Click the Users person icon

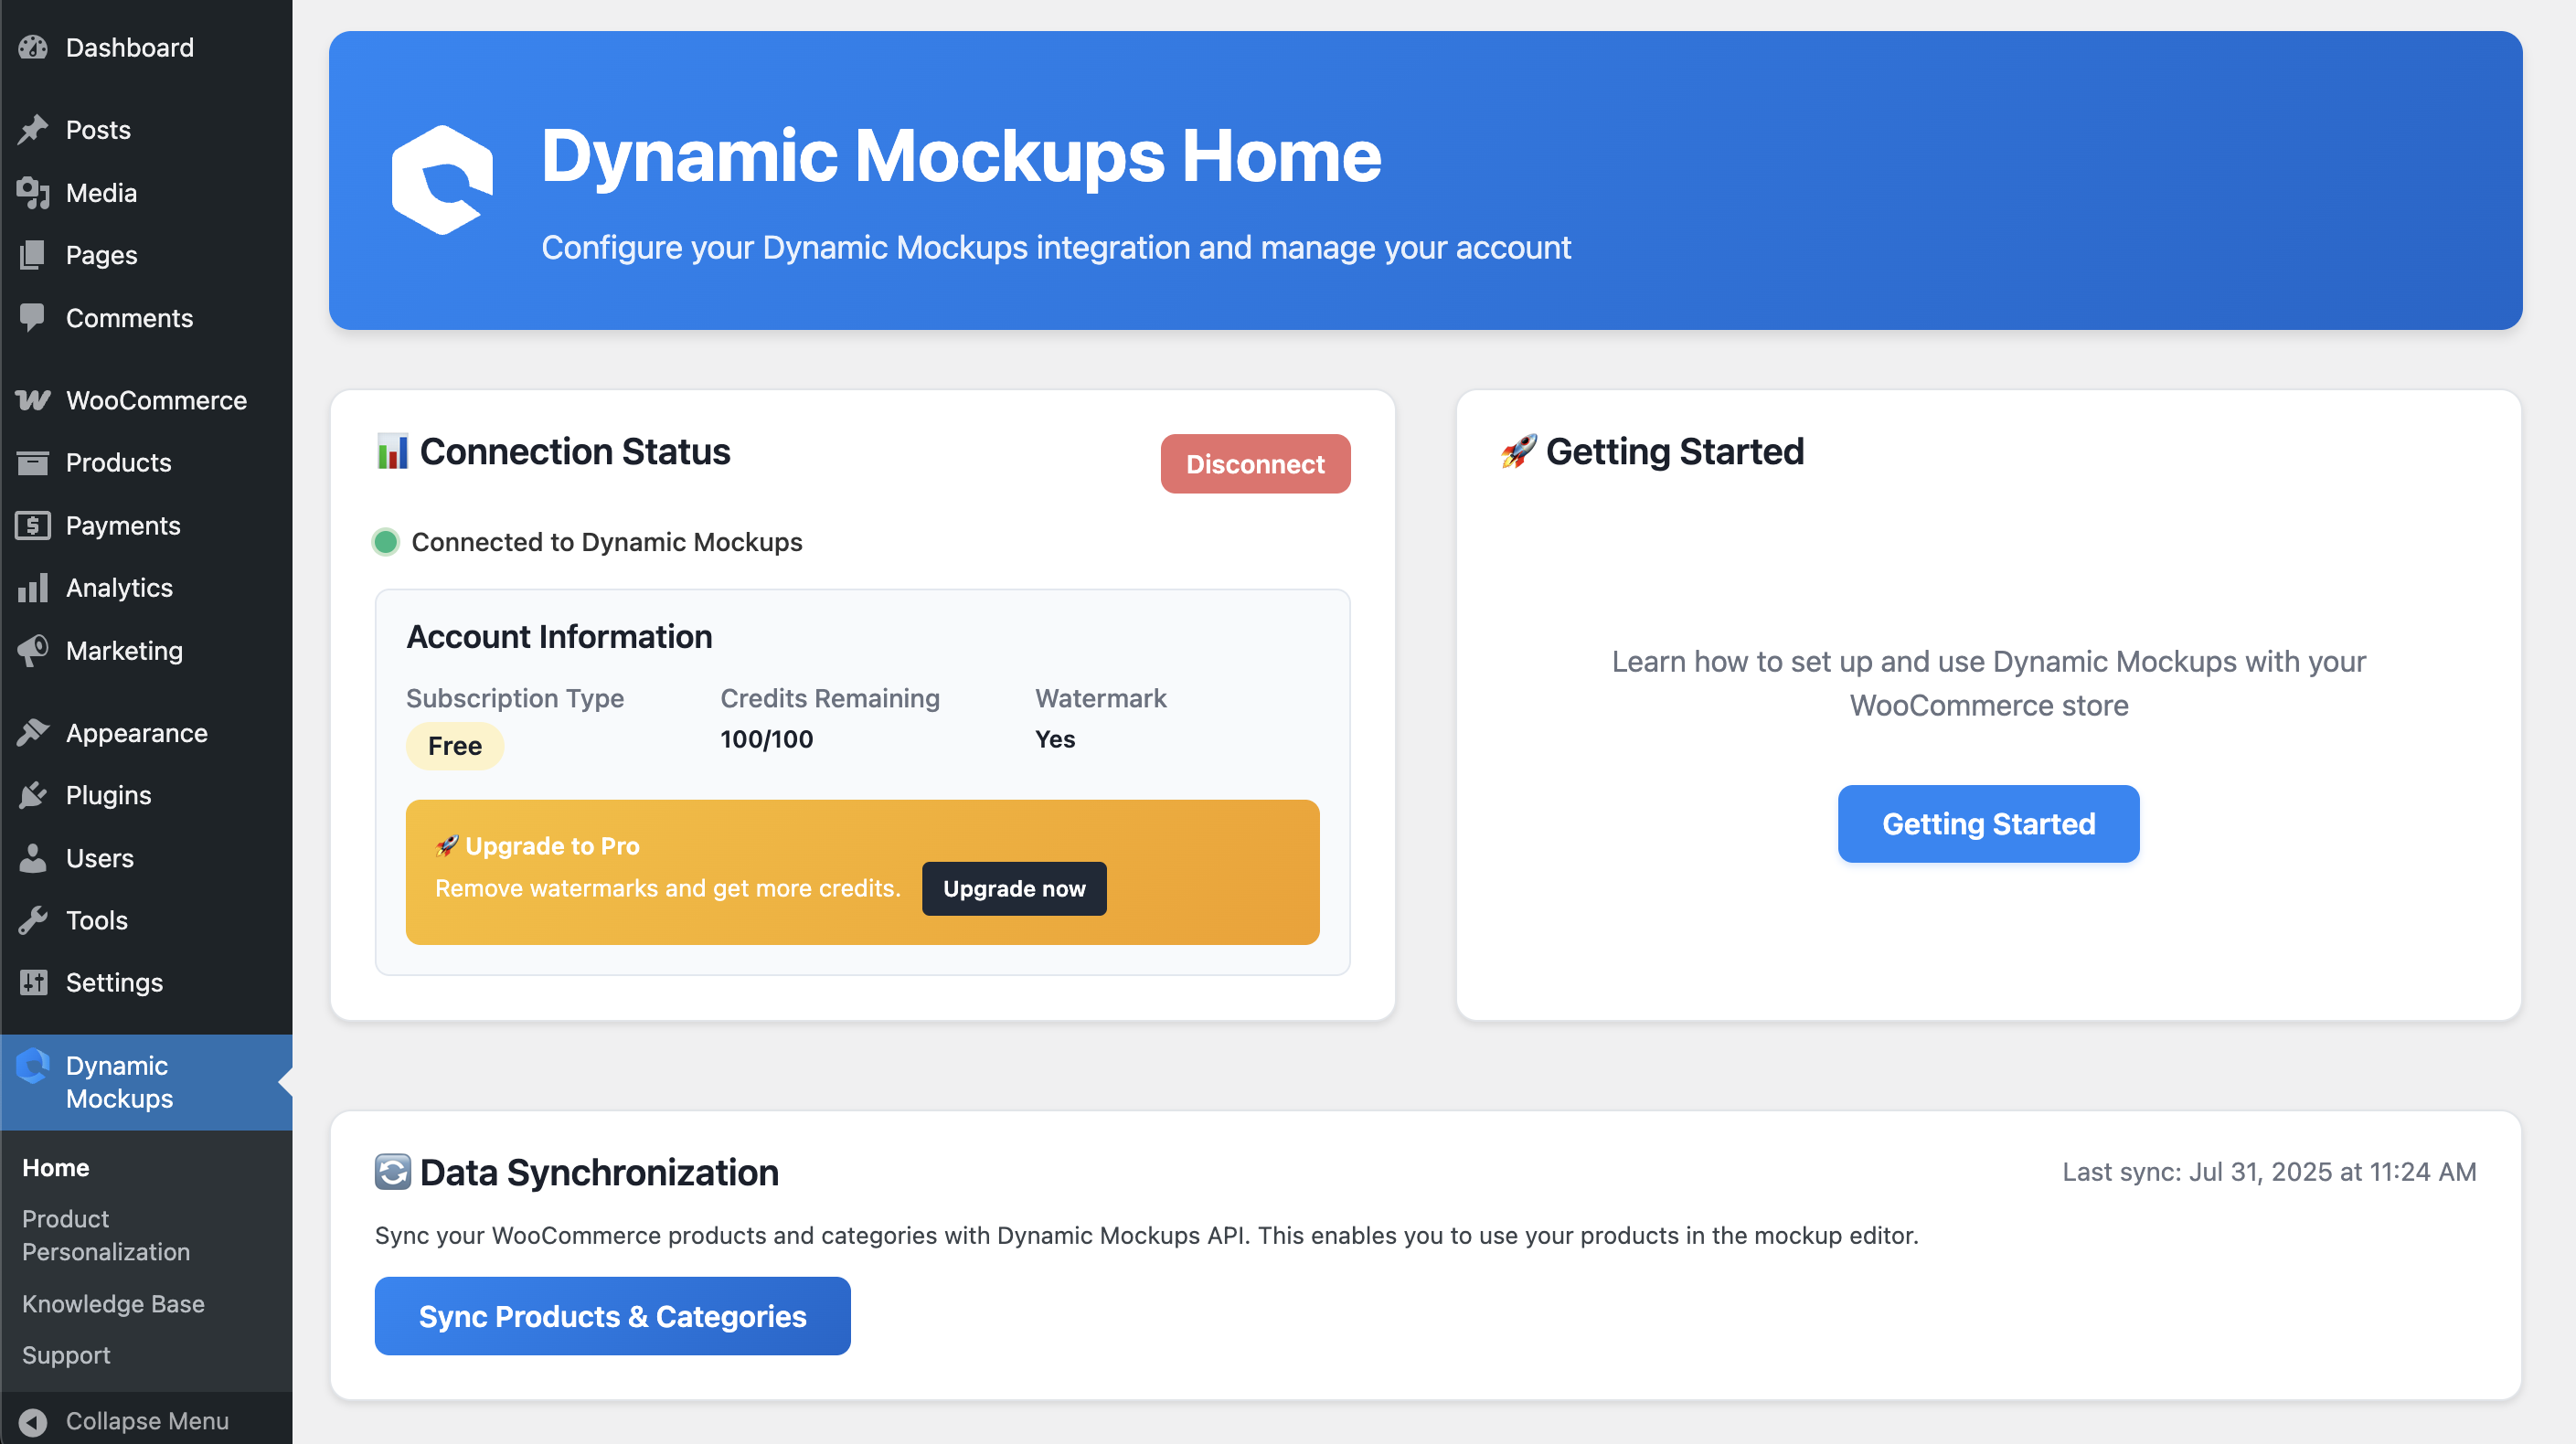click(33, 858)
